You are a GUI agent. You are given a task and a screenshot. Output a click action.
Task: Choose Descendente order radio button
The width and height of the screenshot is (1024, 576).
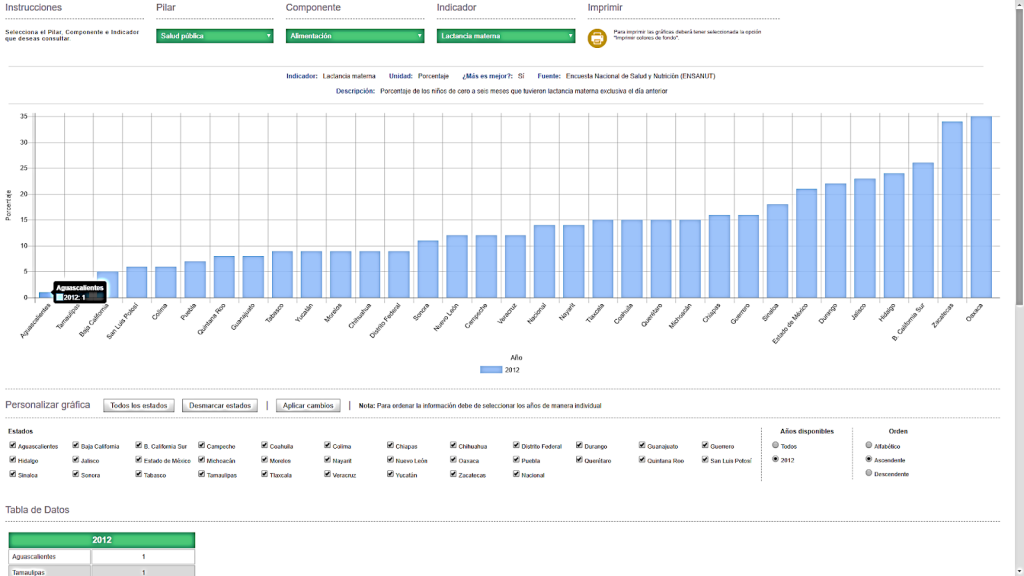(868, 473)
